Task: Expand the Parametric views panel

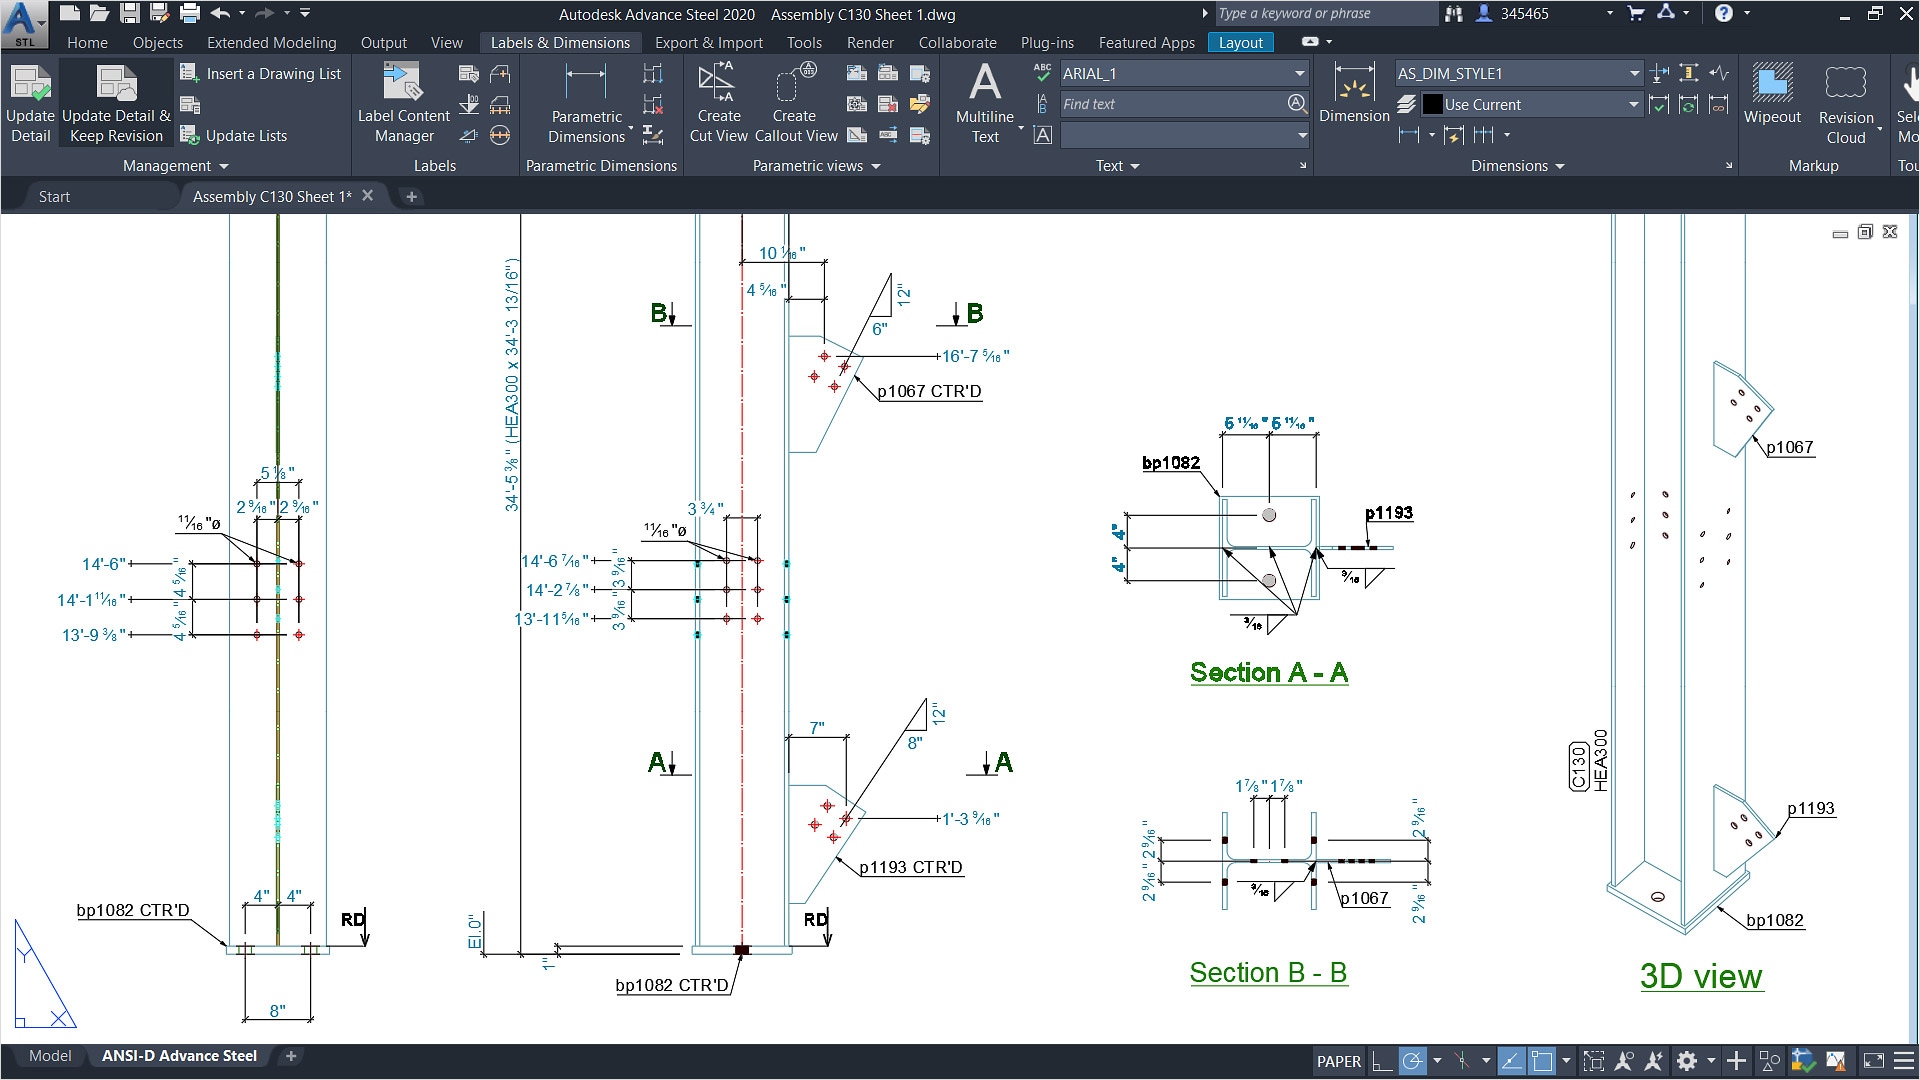Action: tap(816, 166)
